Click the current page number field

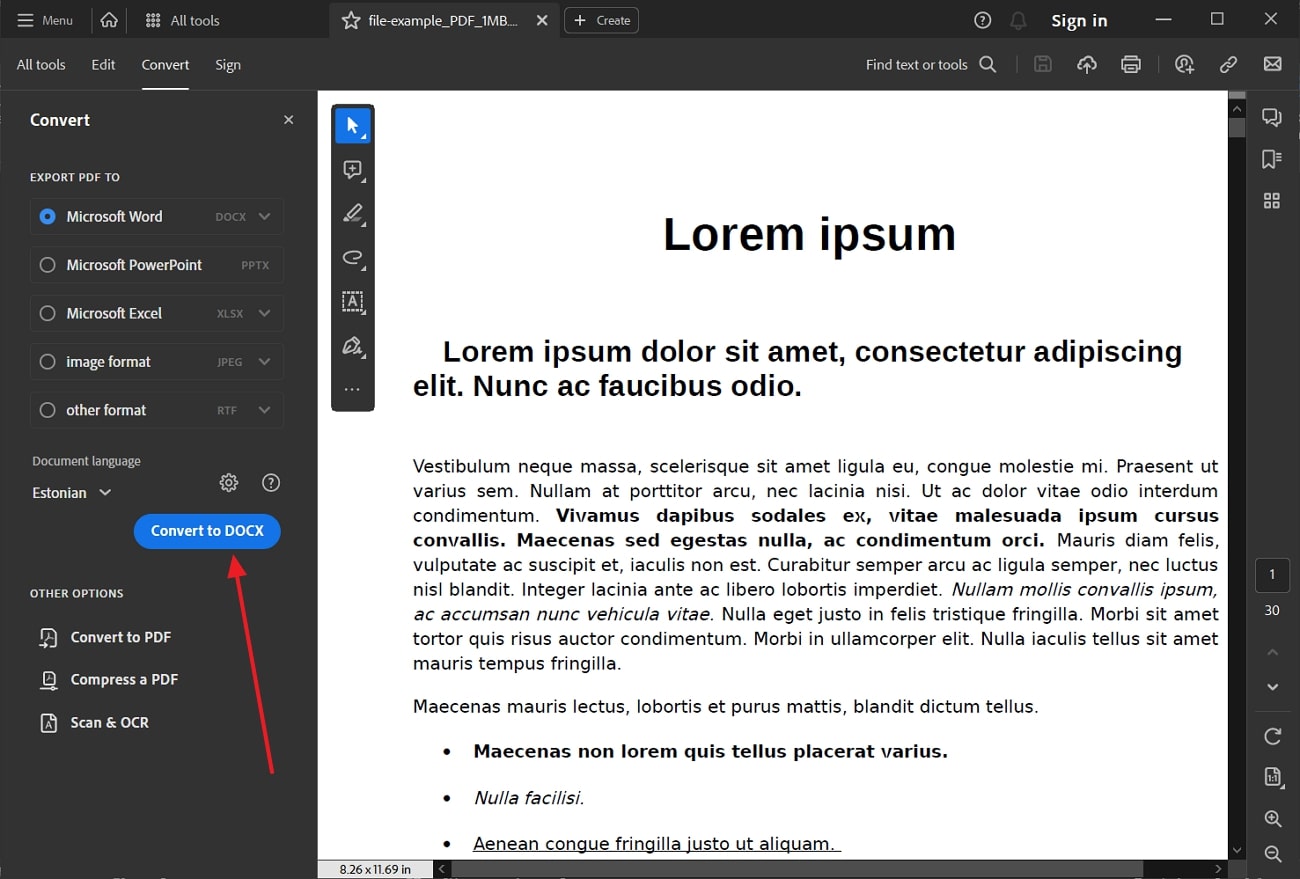click(1272, 575)
